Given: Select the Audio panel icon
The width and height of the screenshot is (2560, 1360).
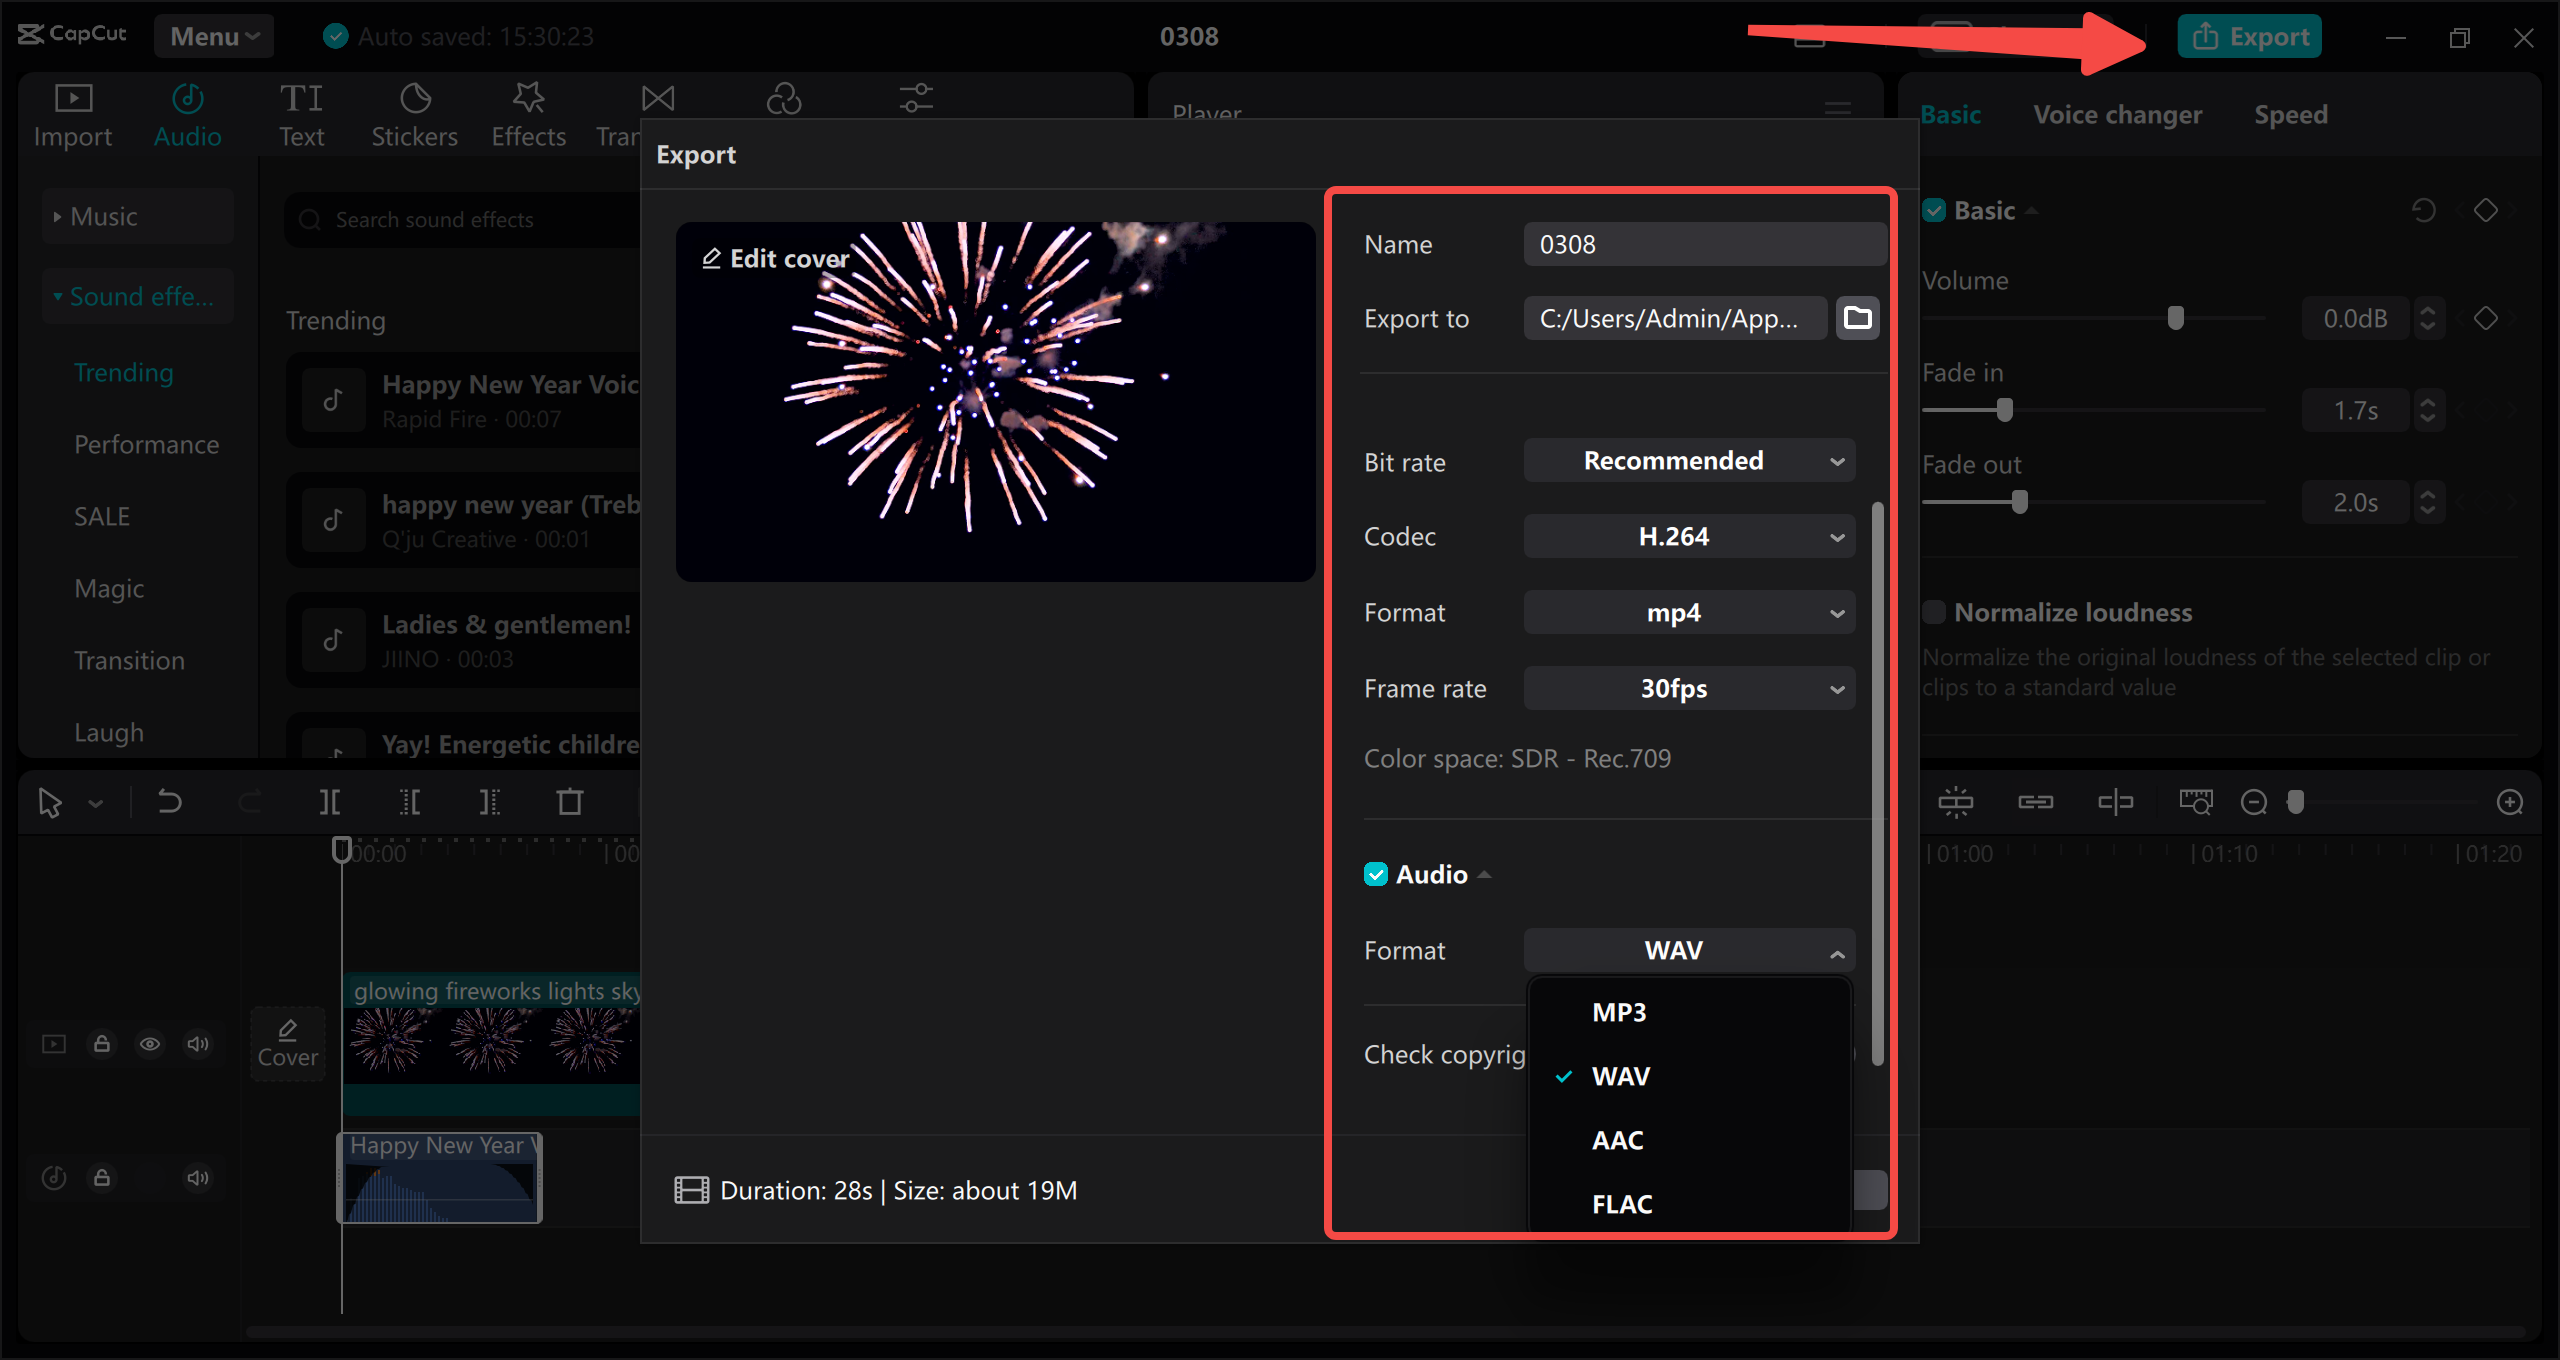Looking at the screenshot, I should click(187, 112).
